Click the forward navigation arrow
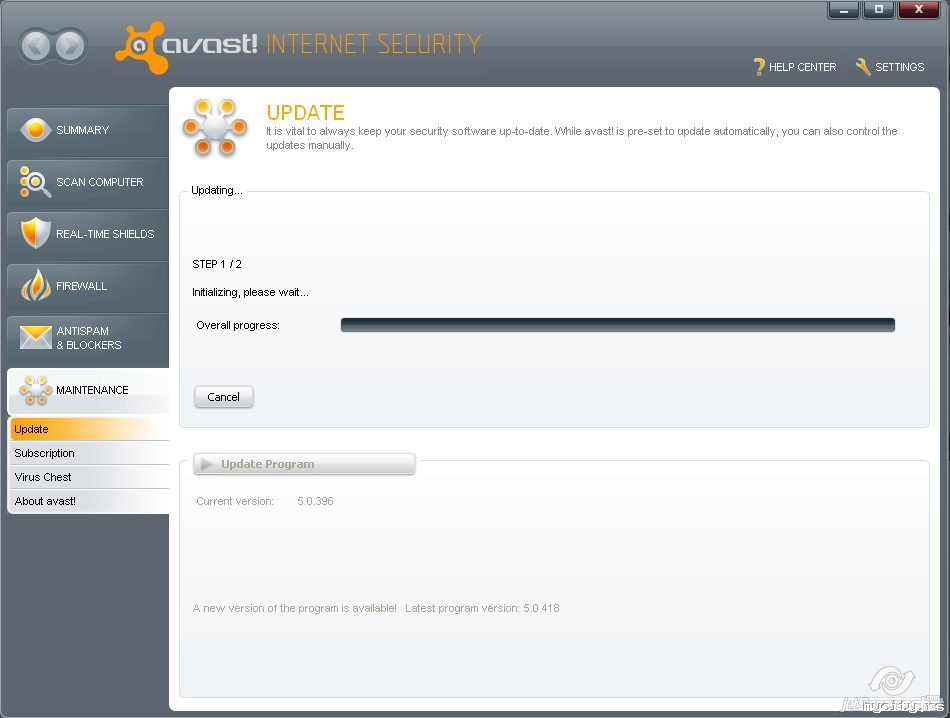The image size is (950, 718). [x=71, y=46]
